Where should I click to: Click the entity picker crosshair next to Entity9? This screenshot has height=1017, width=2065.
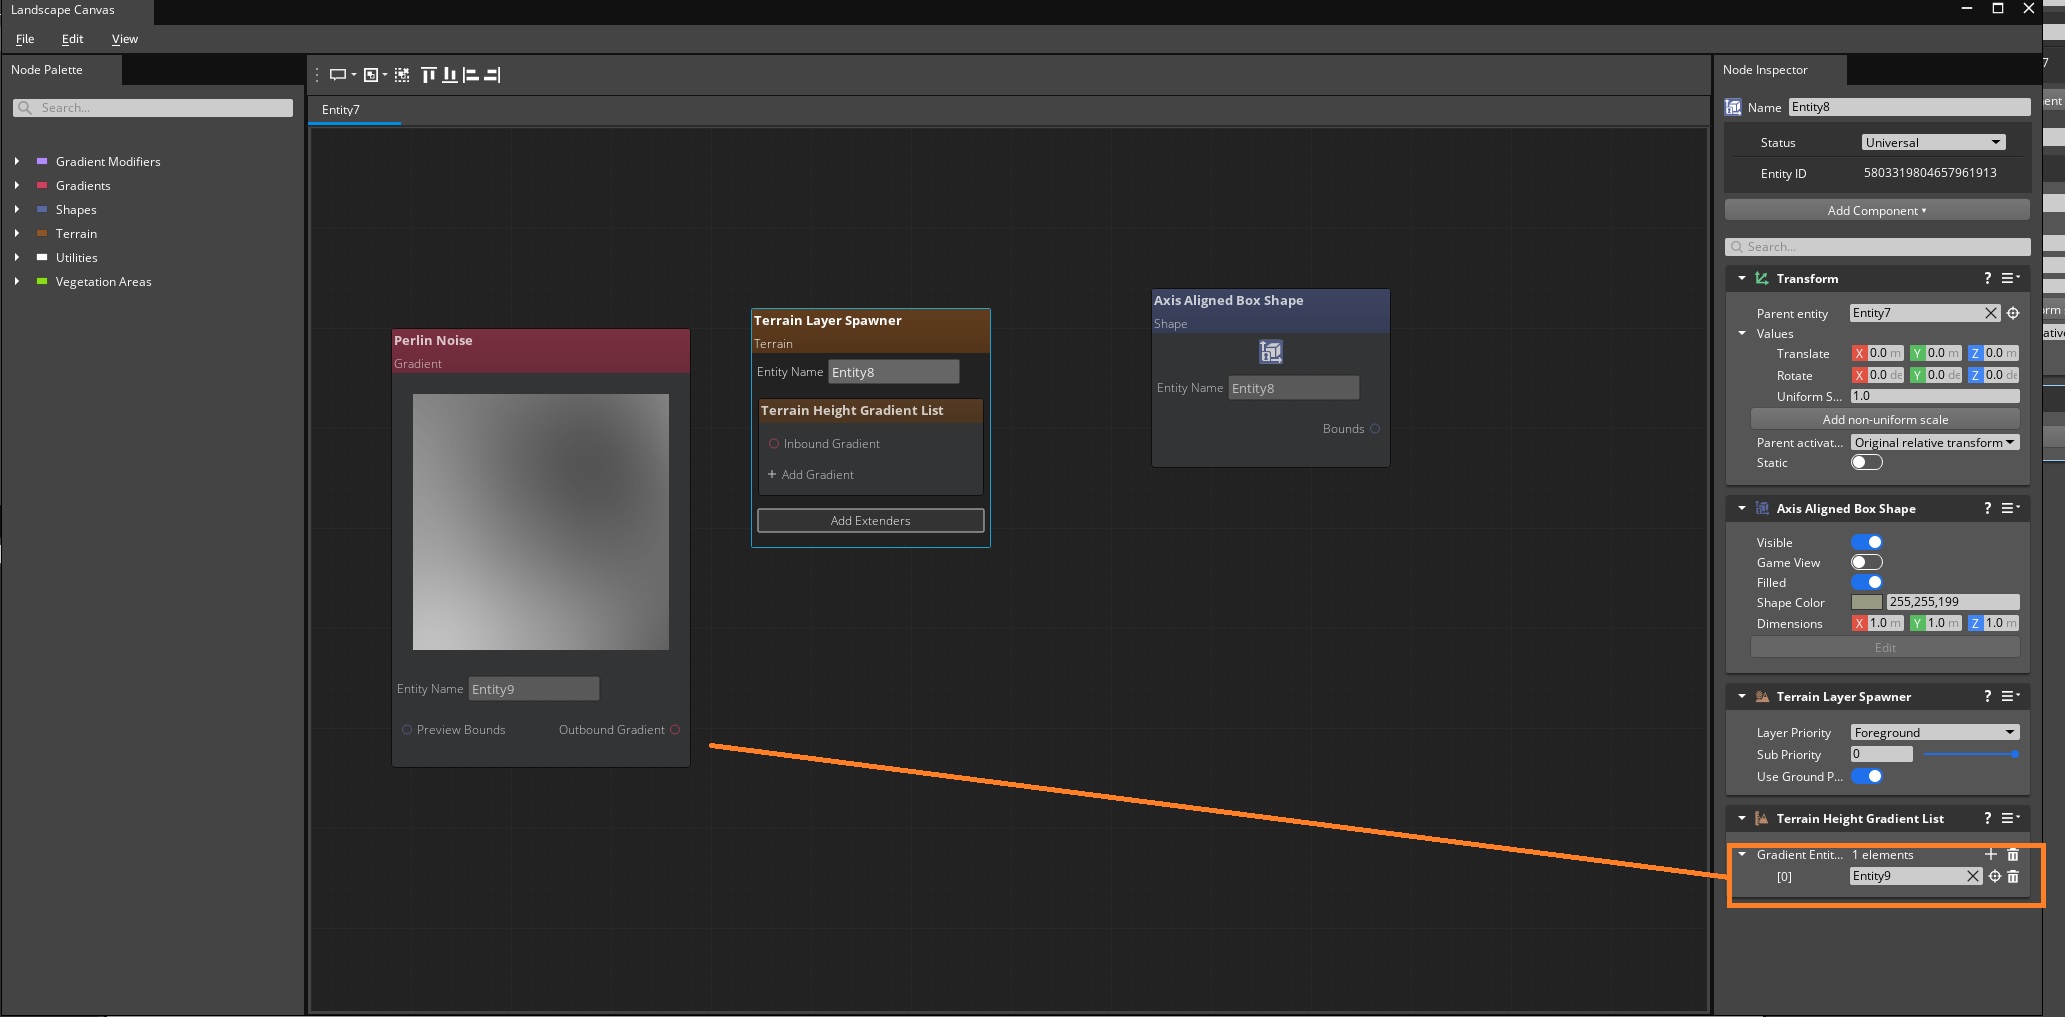pos(1995,876)
